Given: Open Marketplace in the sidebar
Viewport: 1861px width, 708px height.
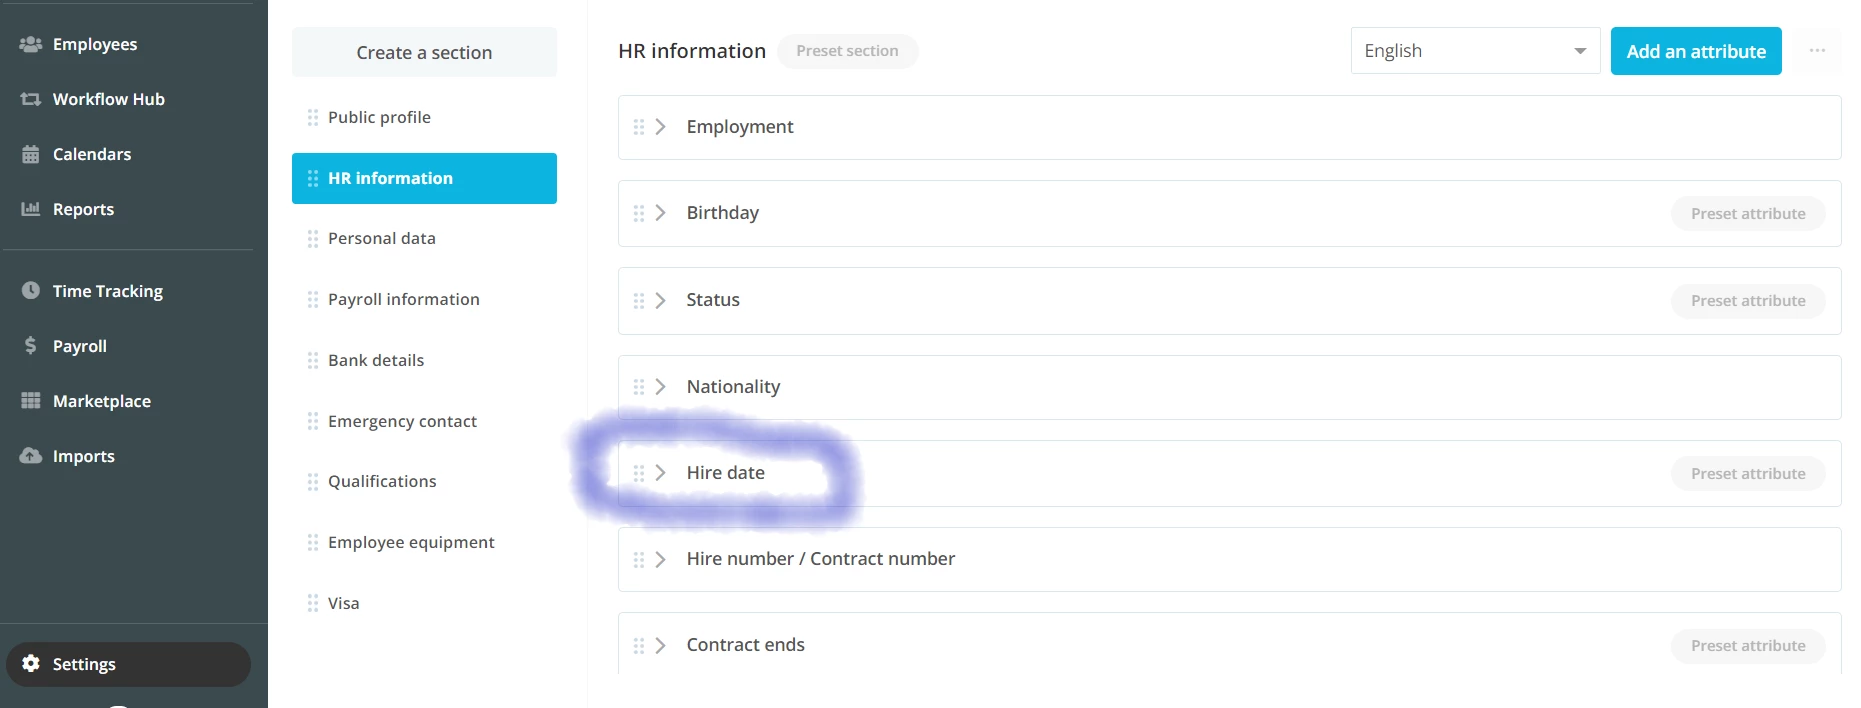Looking at the screenshot, I should [x=102, y=401].
